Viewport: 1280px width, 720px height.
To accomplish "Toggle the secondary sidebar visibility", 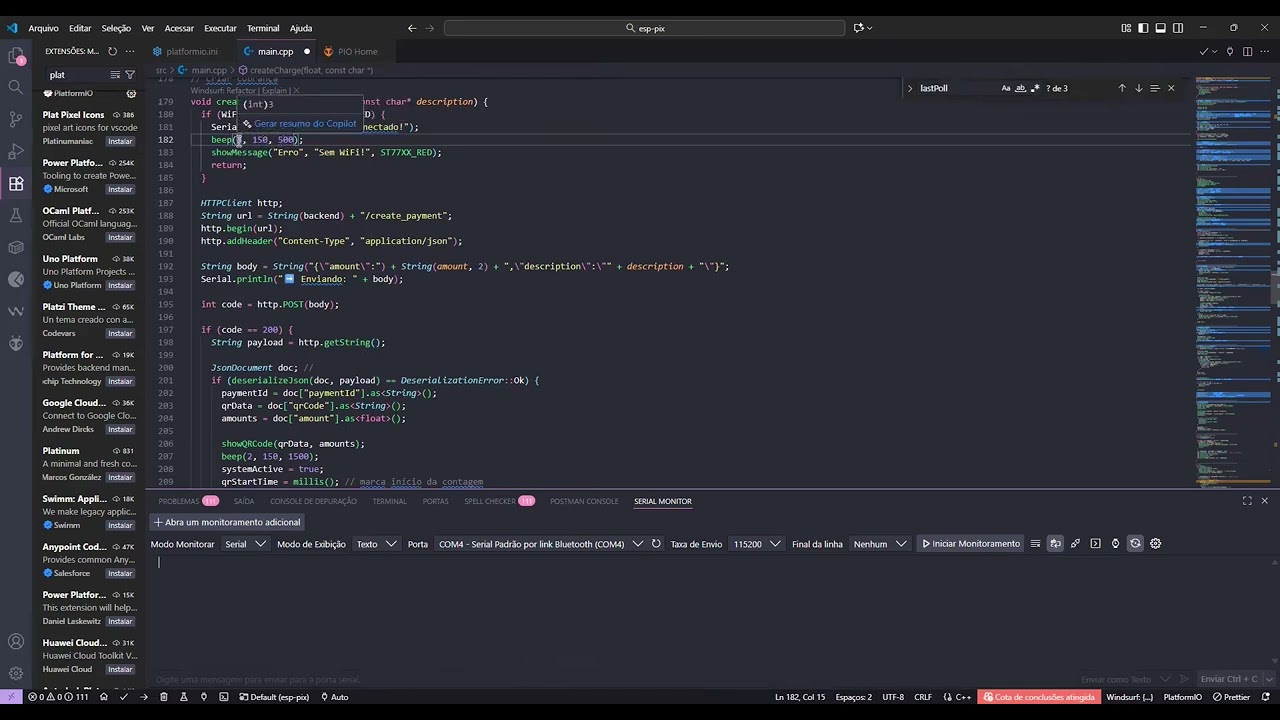I will pos(1178,28).
